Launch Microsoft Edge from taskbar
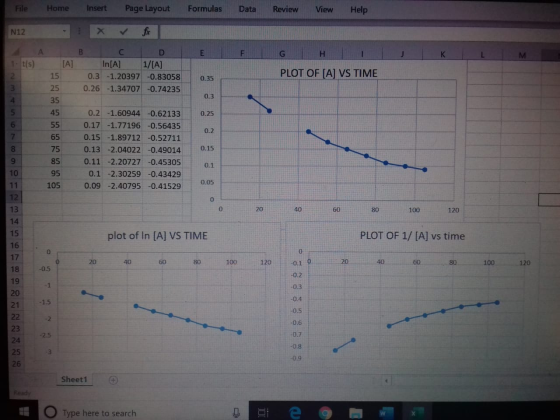560x420 pixels. tap(295, 413)
